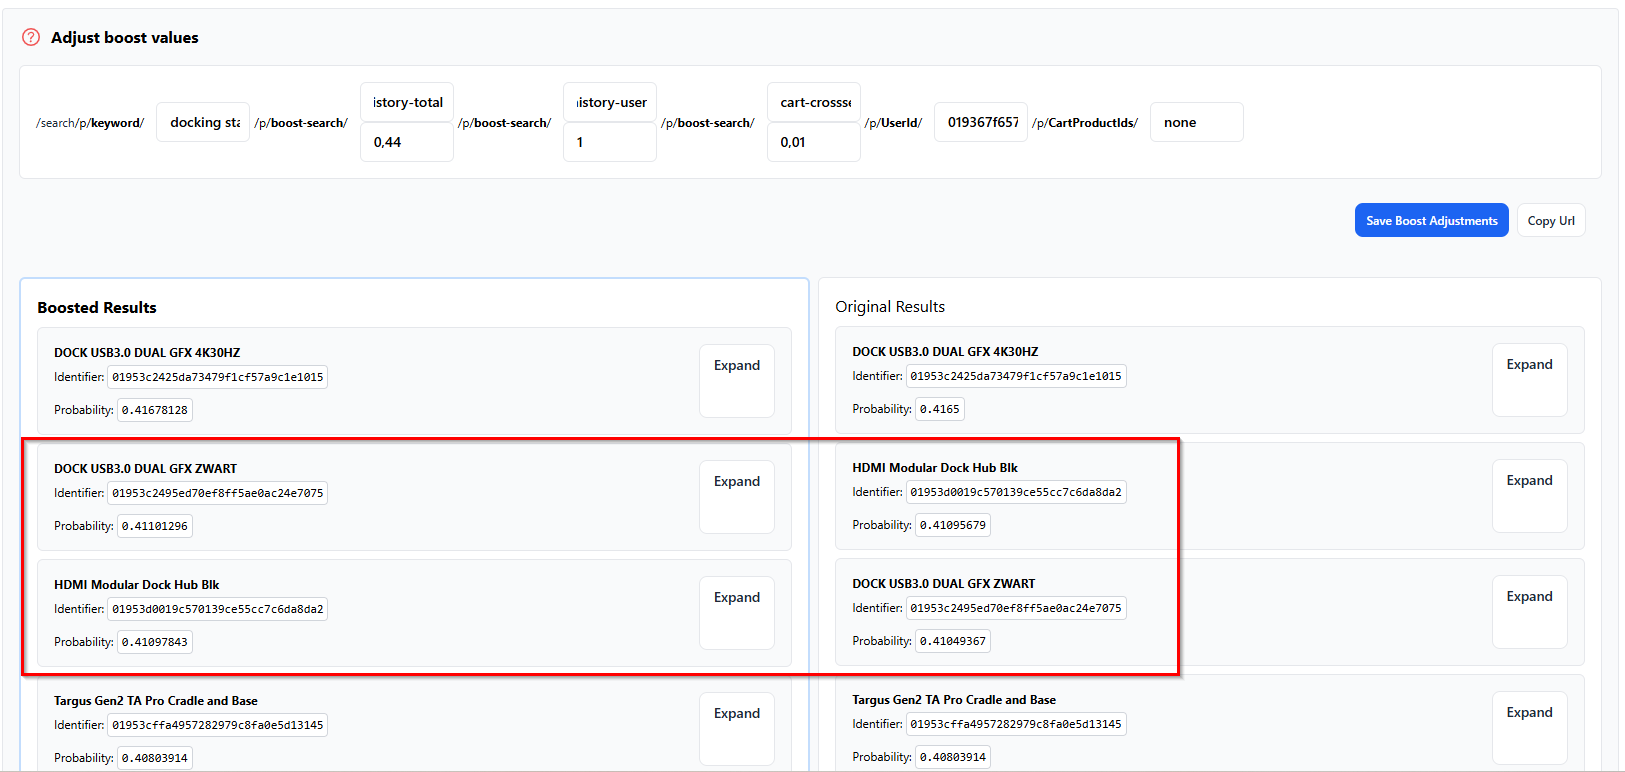Image resolution: width=1625 pixels, height=772 pixels.
Task: Click identifier 01953cffa4957282979c8fa0e5d13145 in Original Results
Action: [1016, 724]
